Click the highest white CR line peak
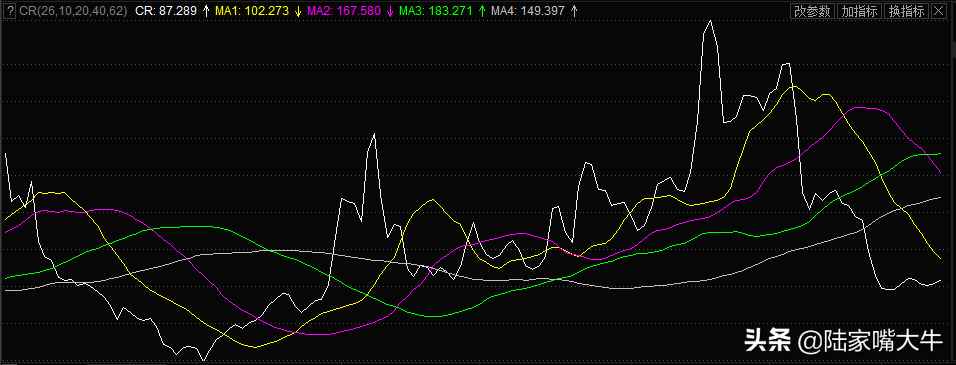The image size is (956, 365). point(710,21)
